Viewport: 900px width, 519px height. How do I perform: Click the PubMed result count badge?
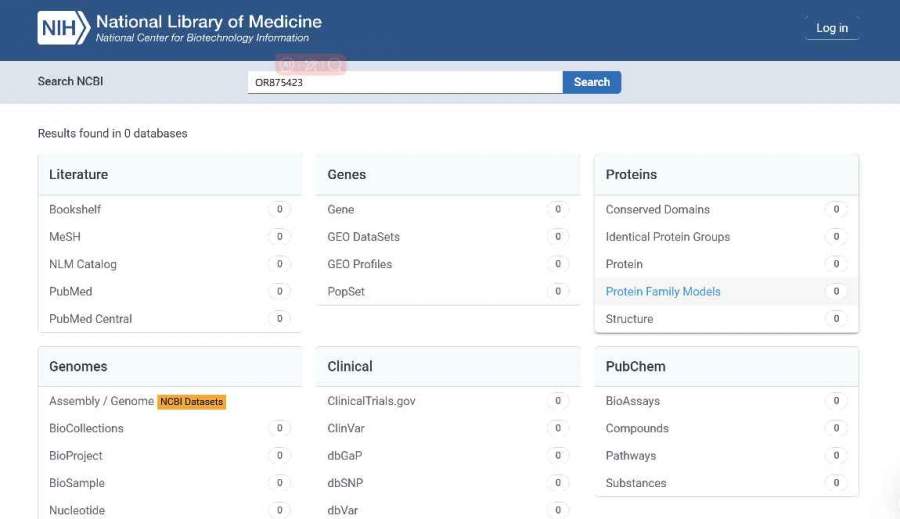pyautogui.click(x=279, y=292)
